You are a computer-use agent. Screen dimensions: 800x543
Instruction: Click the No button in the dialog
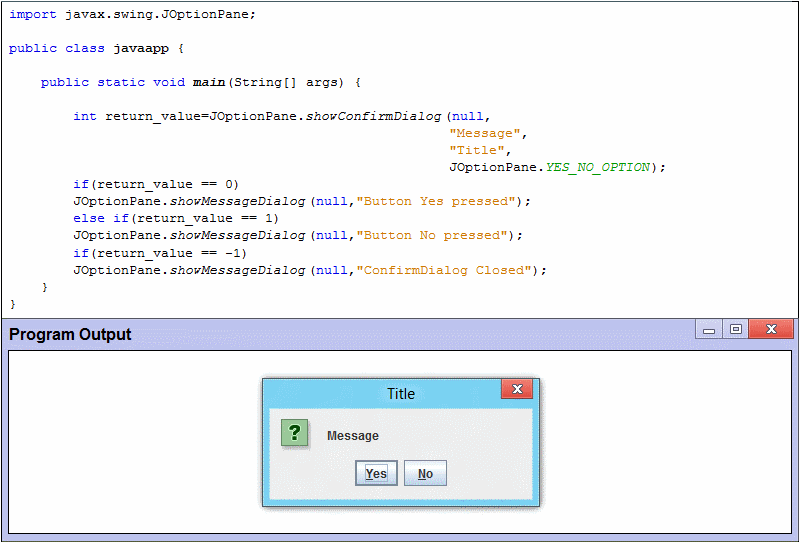(425, 473)
